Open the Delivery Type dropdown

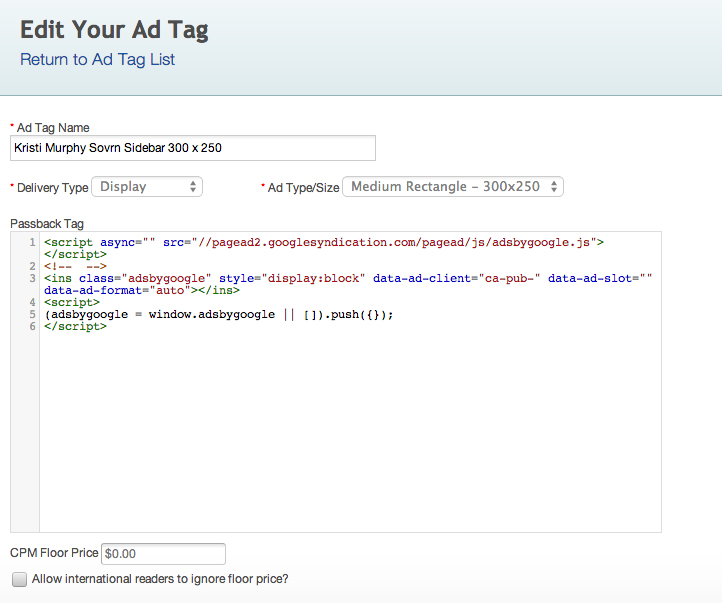click(147, 186)
